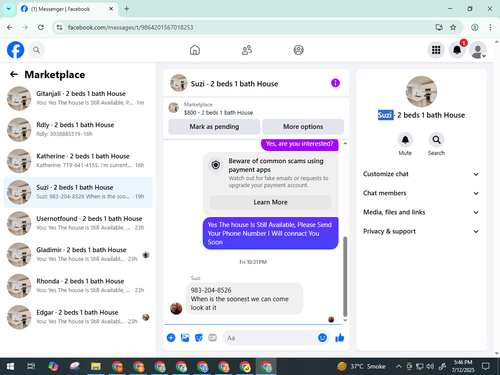Click the purple conversation information icon

click(335, 83)
